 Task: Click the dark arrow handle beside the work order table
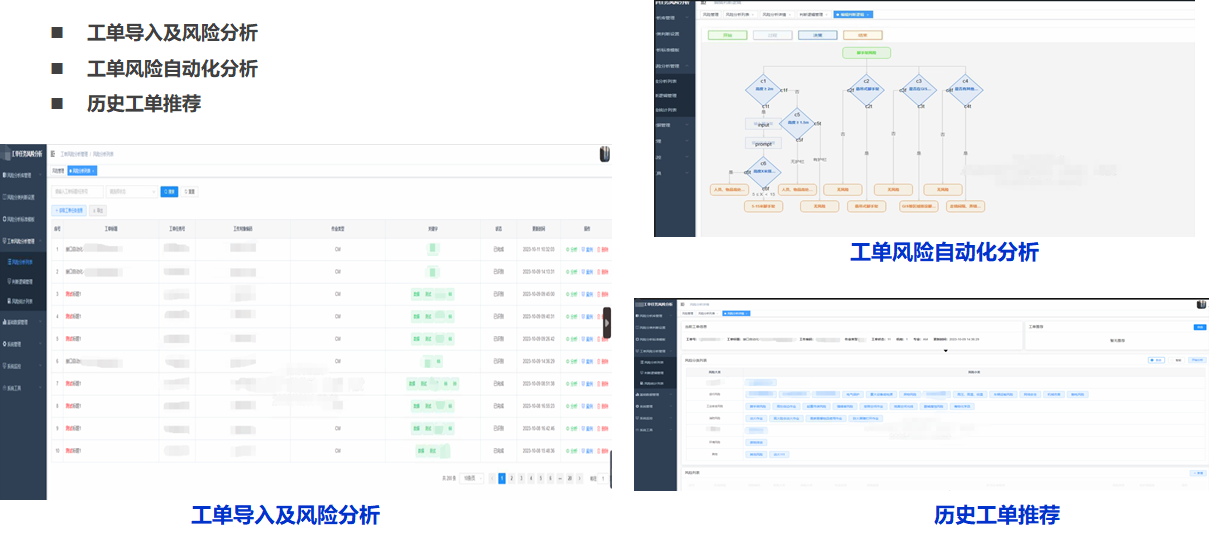coord(606,324)
